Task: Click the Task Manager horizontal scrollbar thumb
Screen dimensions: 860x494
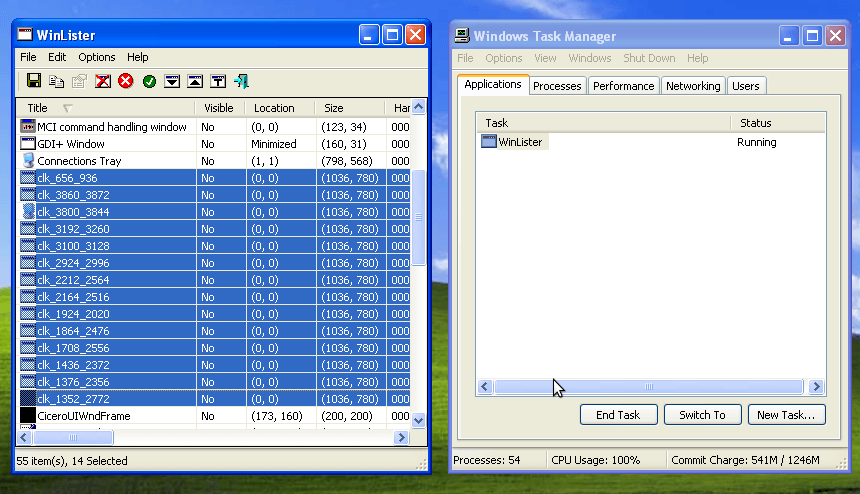Action: [x=649, y=387]
